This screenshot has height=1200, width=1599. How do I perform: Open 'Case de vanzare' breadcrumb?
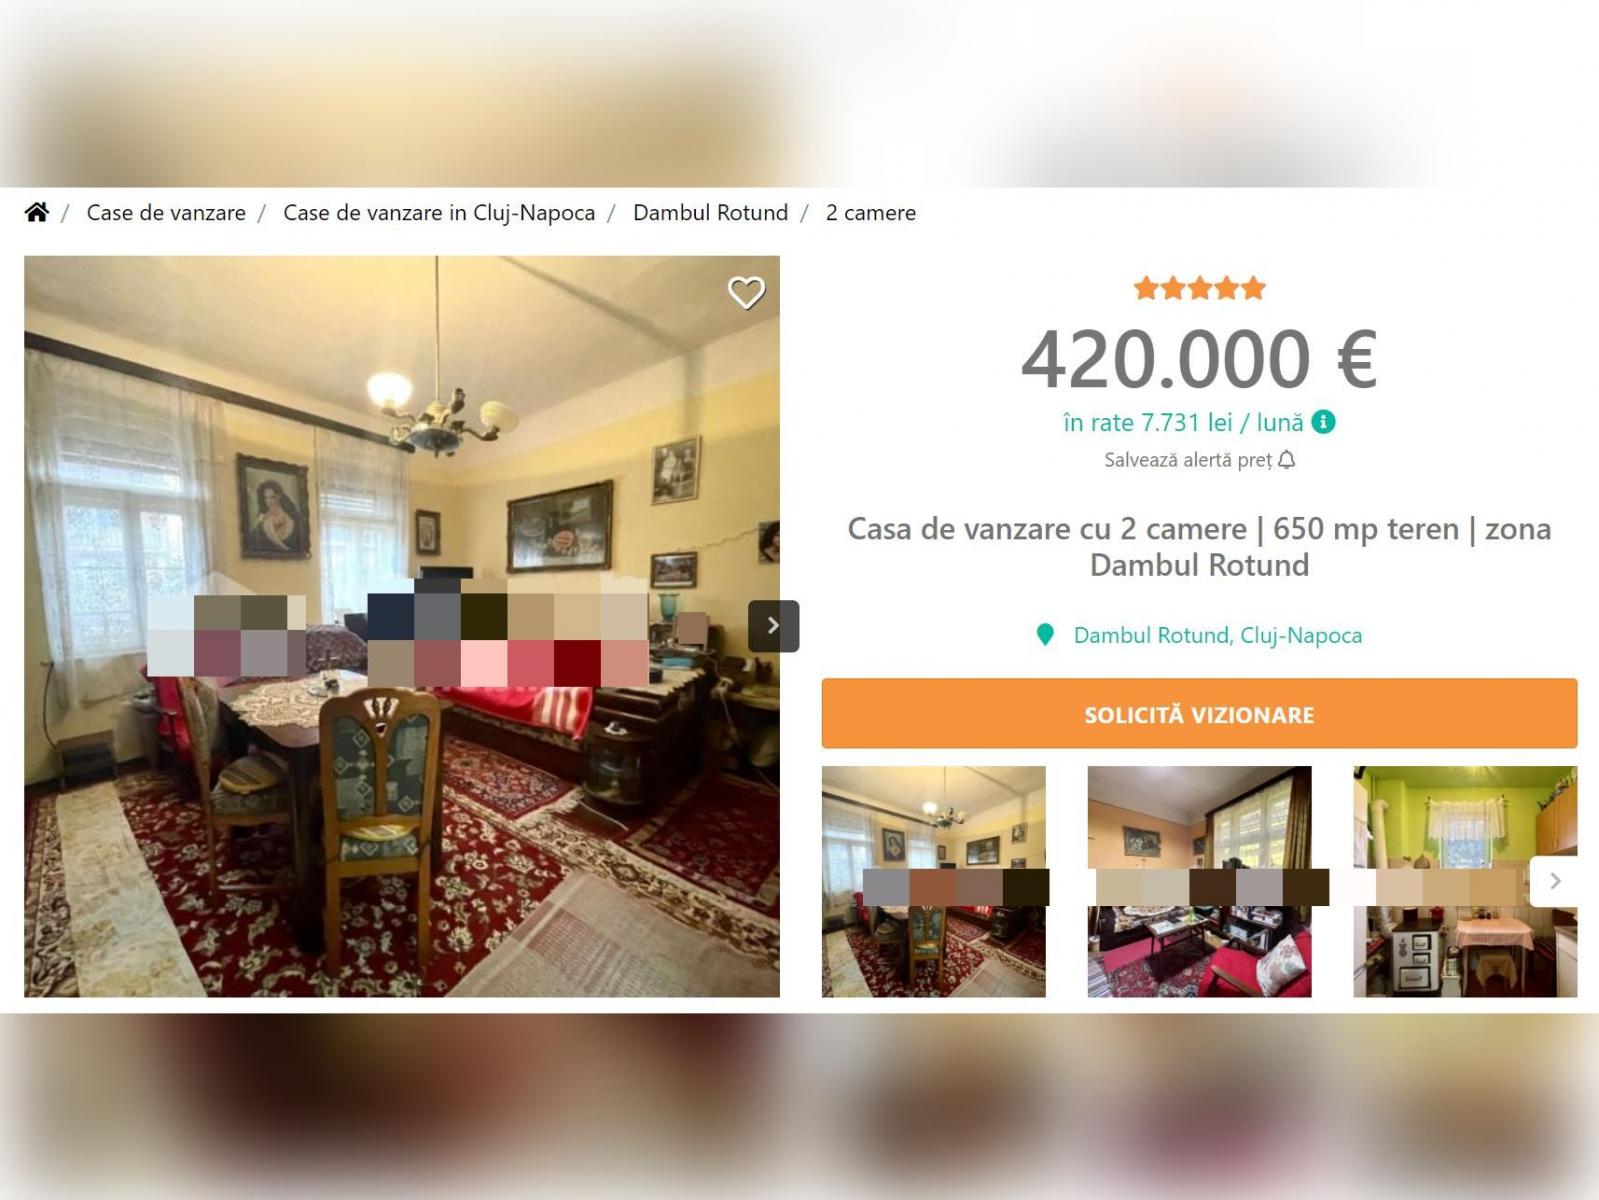166,213
